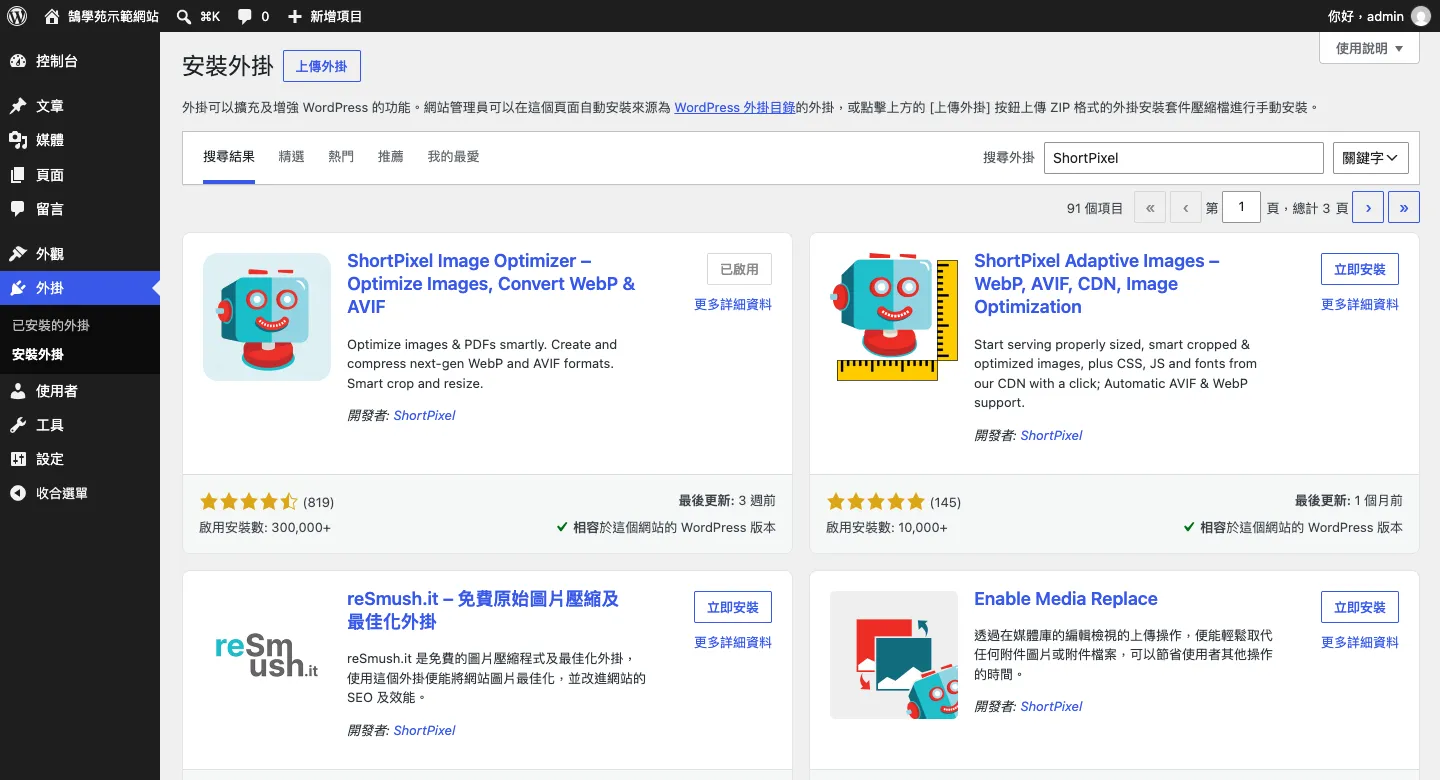Open 頁面 pages menu in sidebar
Image resolution: width=1440 pixels, height=780 pixels.
point(80,175)
